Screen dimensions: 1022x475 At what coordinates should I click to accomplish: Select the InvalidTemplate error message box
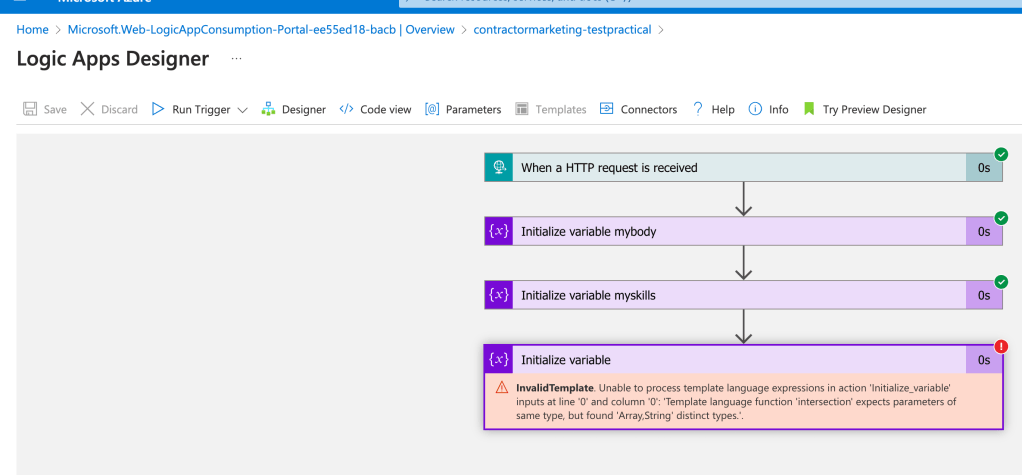[743, 401]
